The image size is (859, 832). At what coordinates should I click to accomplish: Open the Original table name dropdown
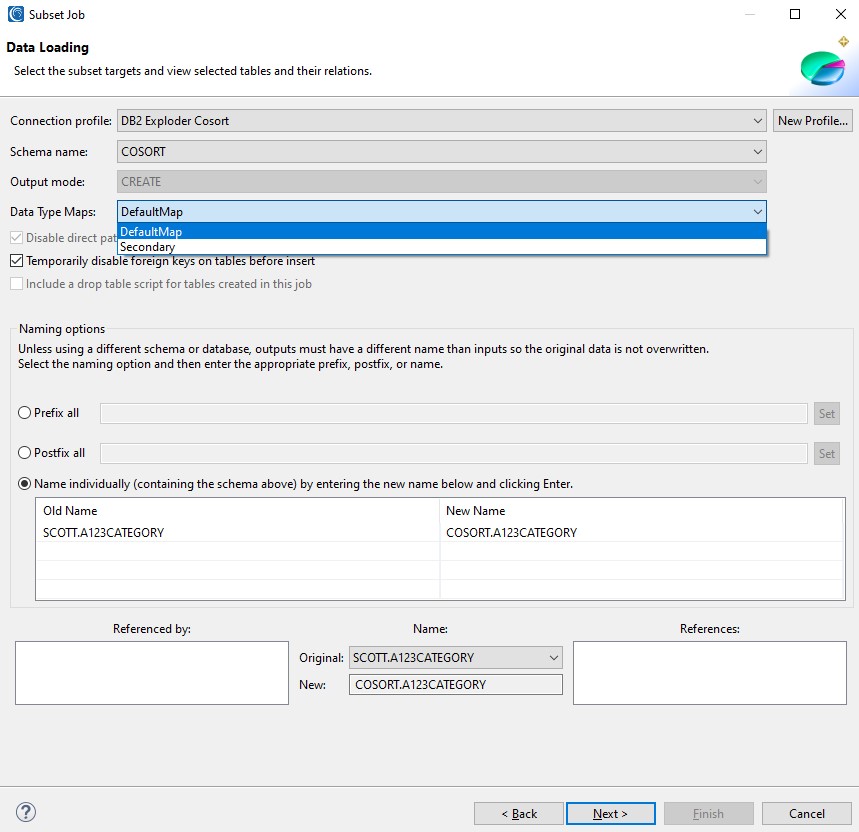coord(554,658)
